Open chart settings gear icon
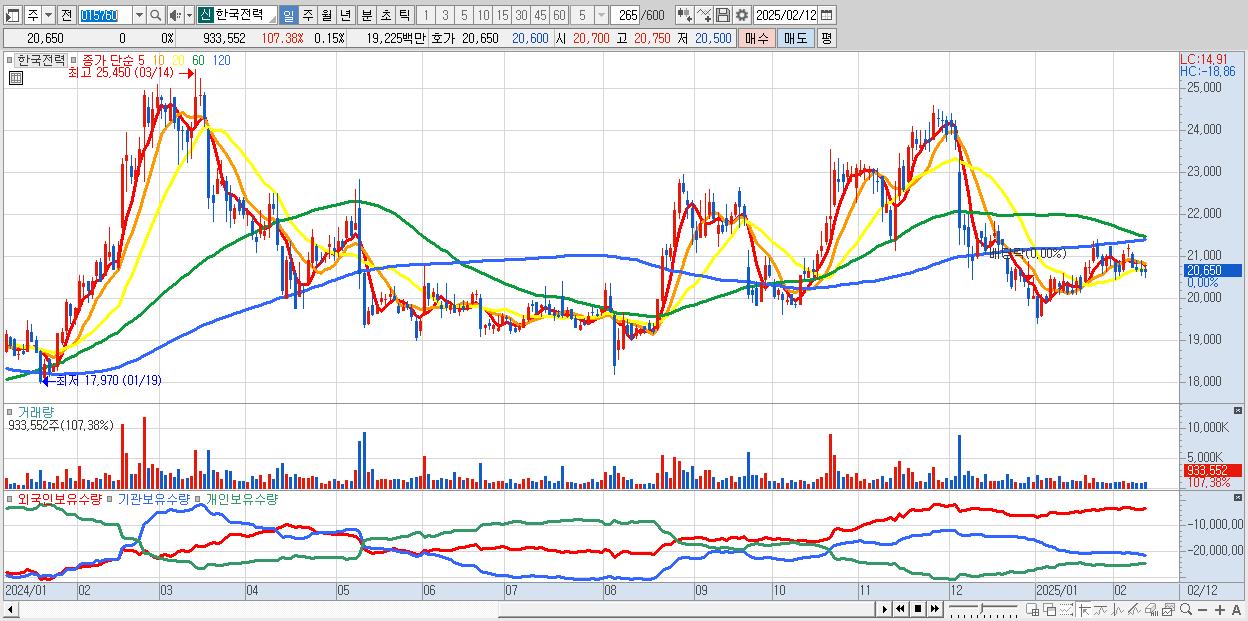 (742, 15)
